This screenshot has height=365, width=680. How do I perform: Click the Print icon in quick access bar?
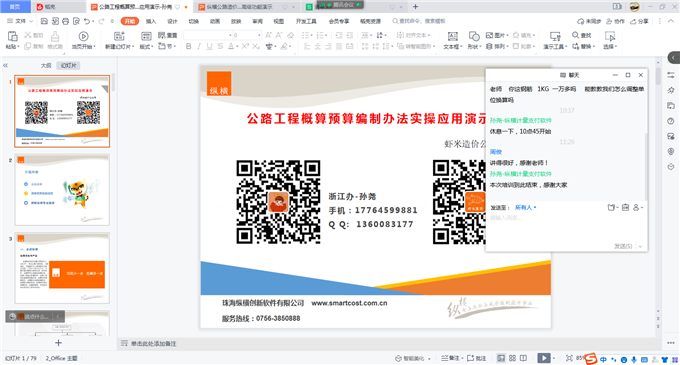[65, 21]
